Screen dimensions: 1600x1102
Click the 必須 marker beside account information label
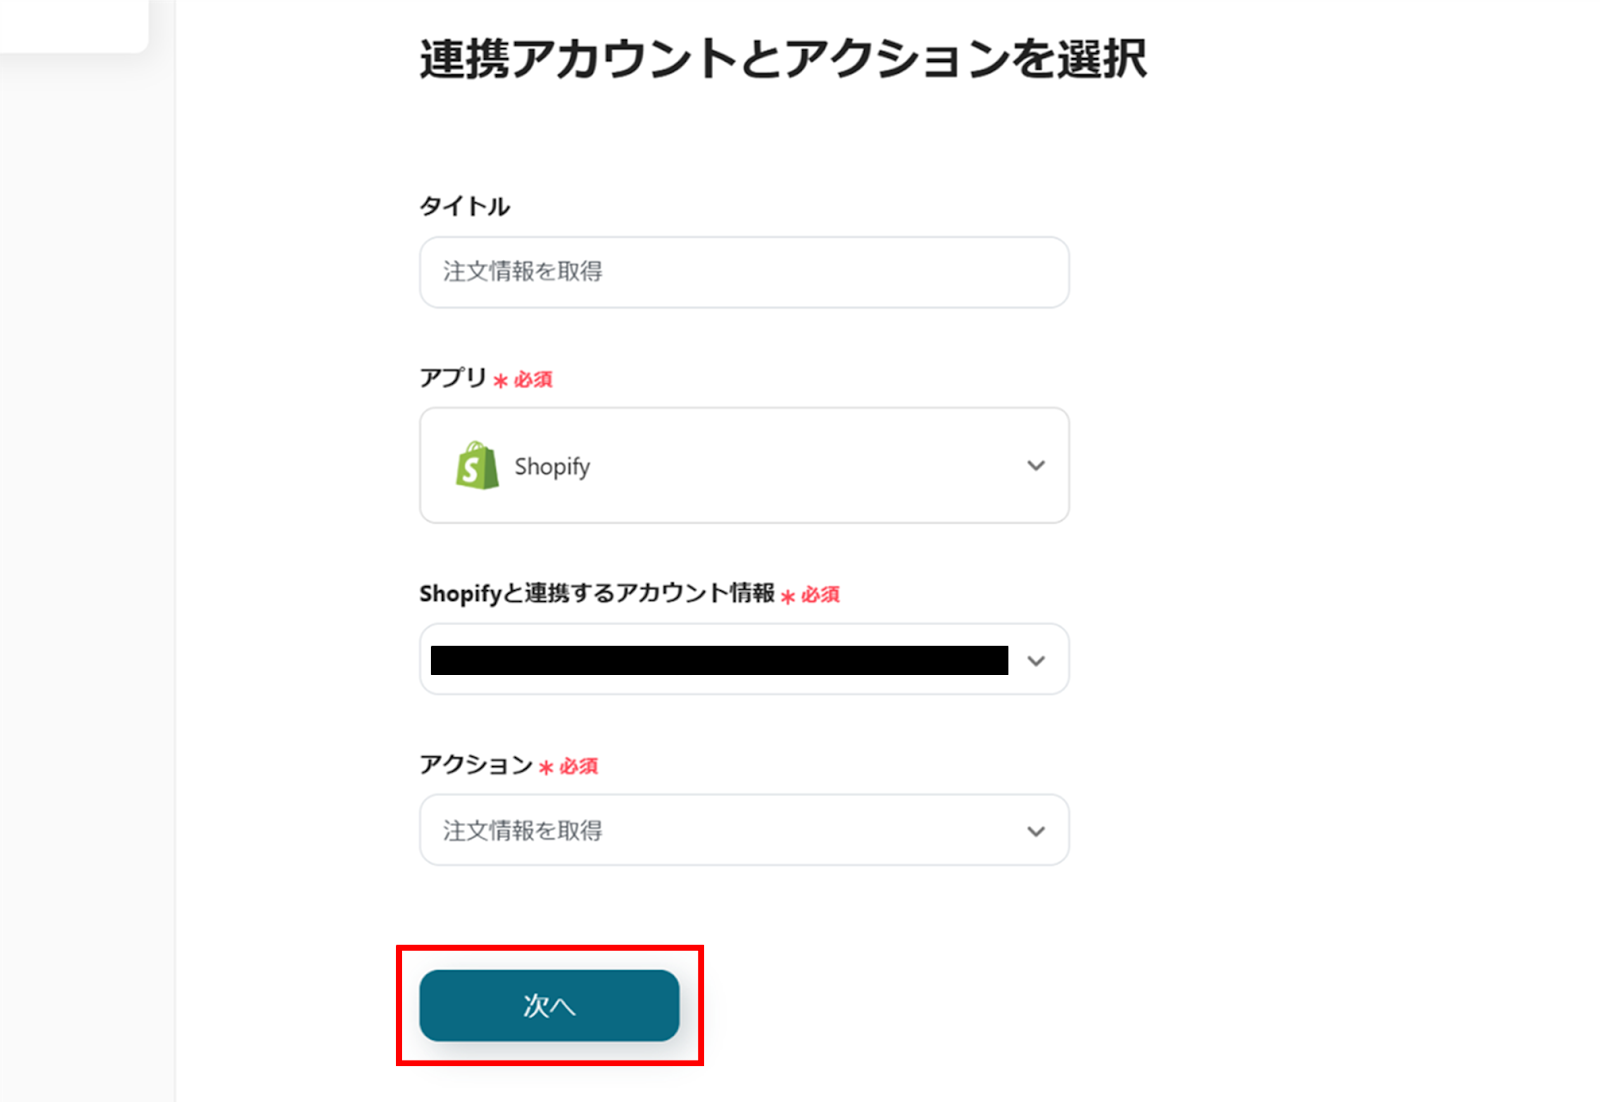tap(820, 595)
